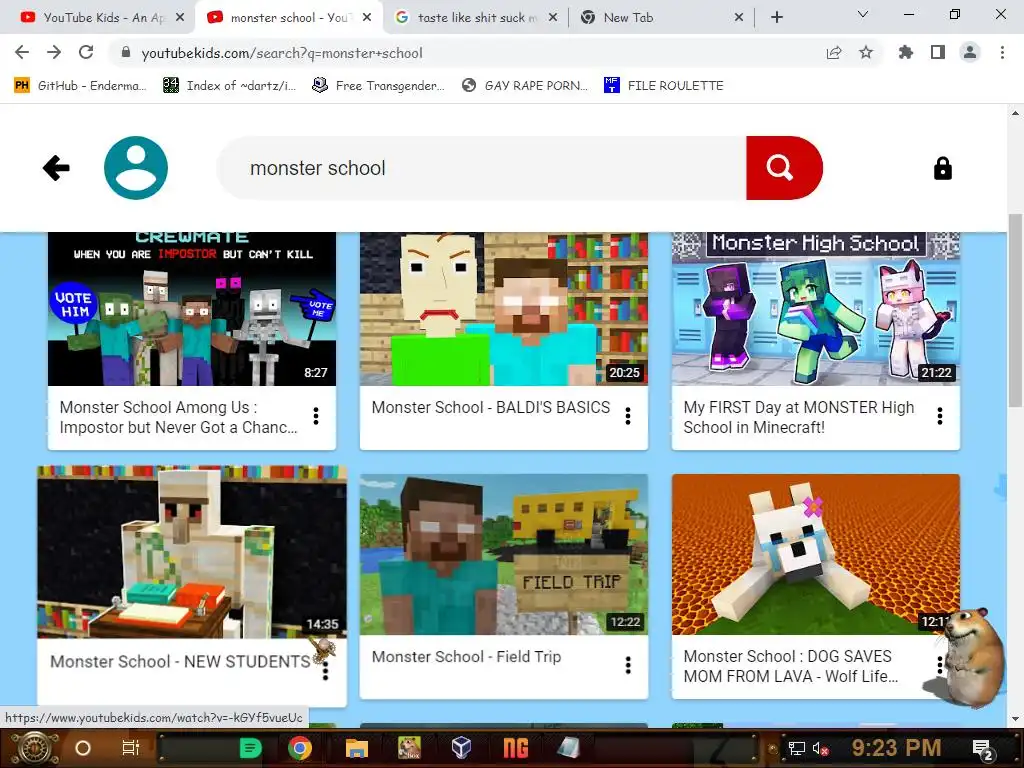Open DOG SAVES MOM FROM LAVA title
Screen dimensions: 1024x768
pyautogui.click(x=791, y=666)
